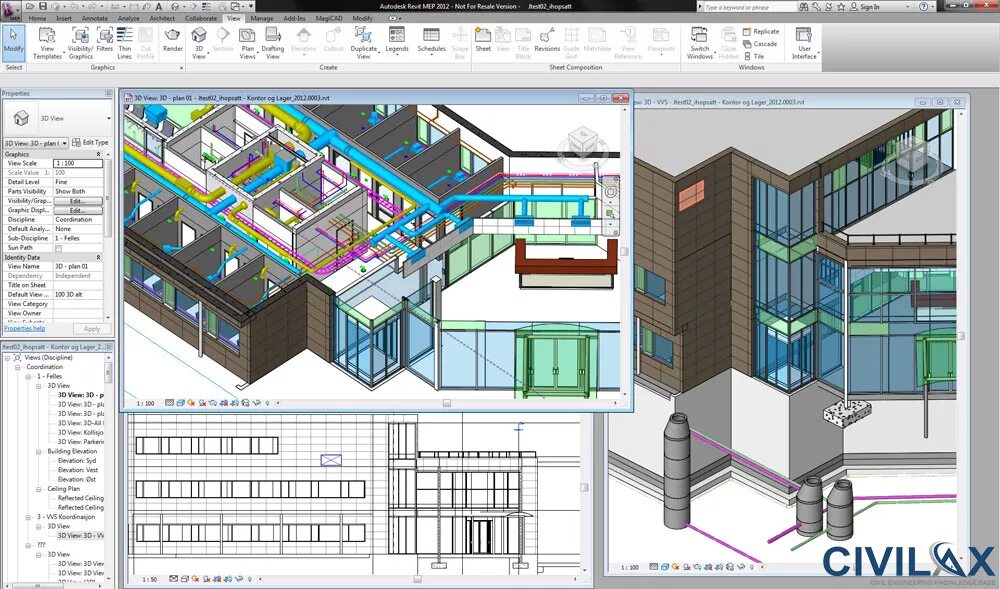The image size is (1000, 589).
Task: Click Replicate window command
Action: 761,31
